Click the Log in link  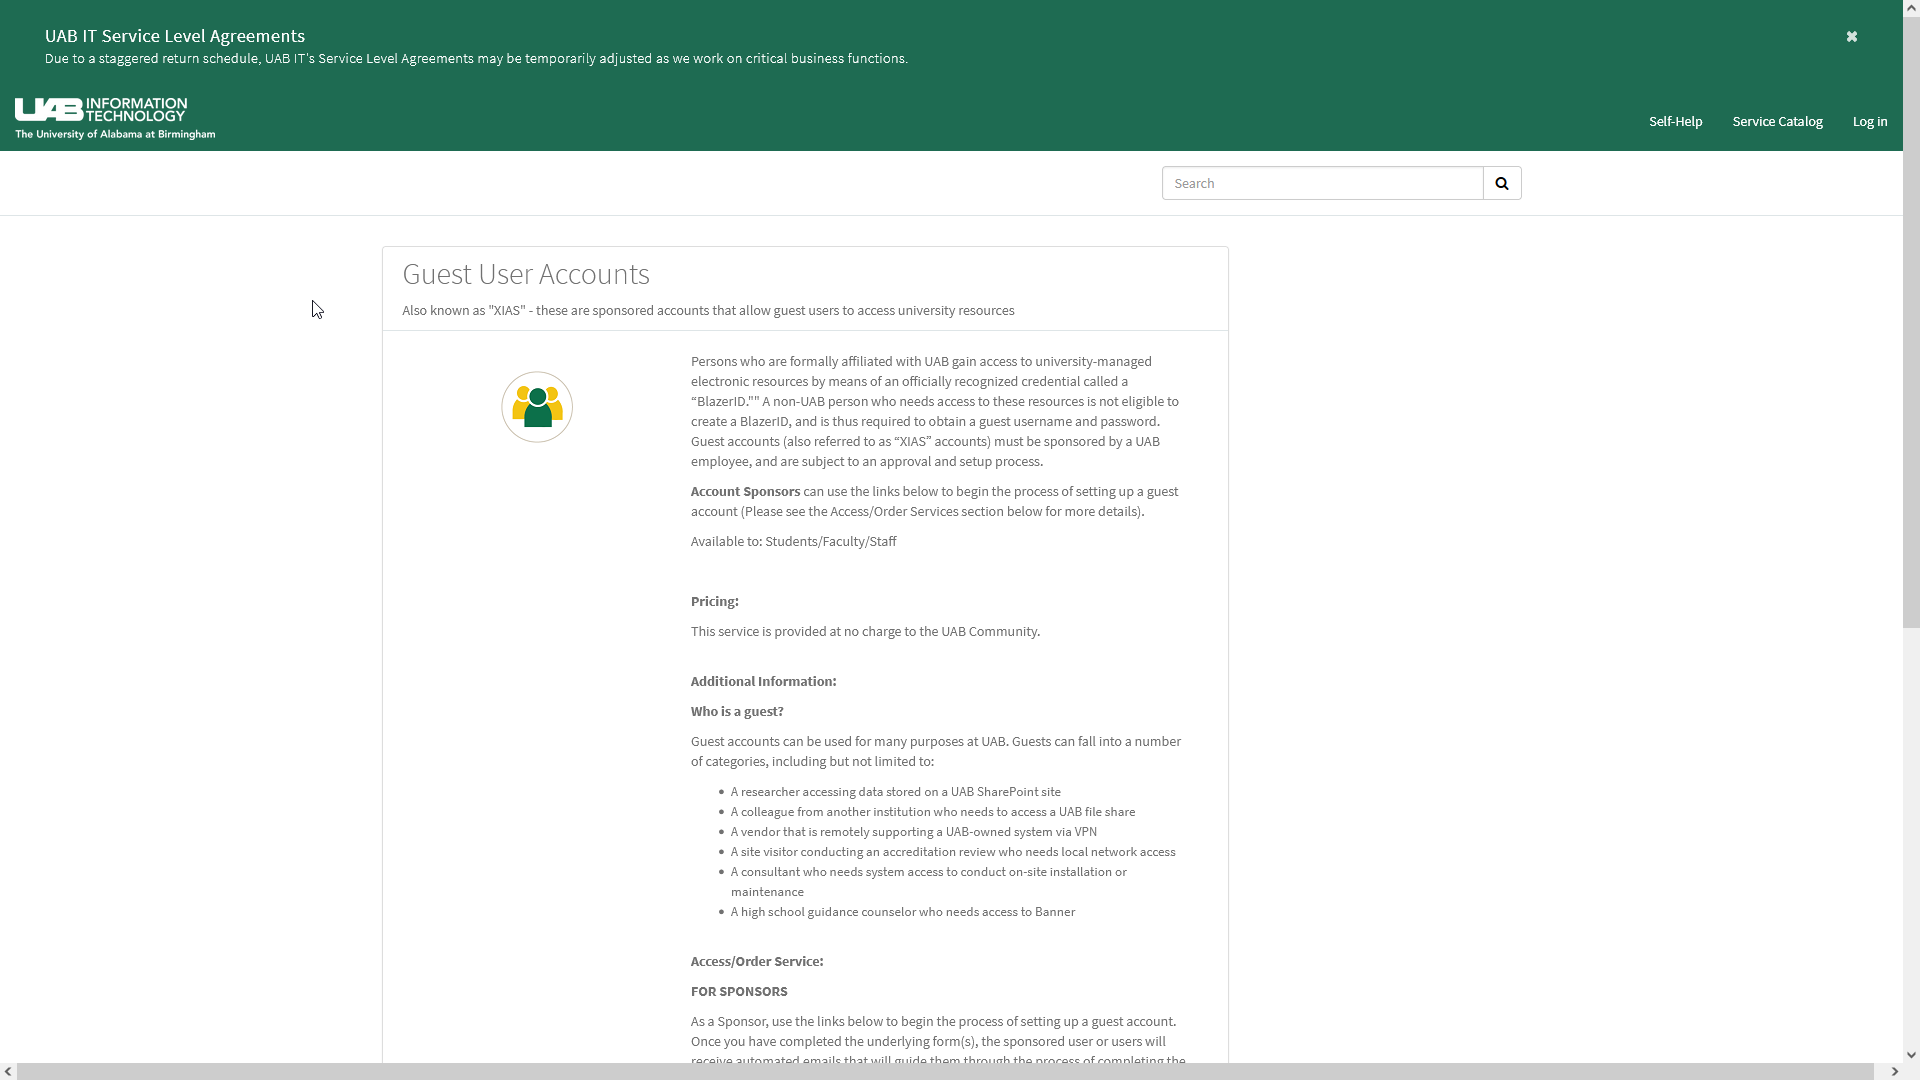(x=1870, y=121)
